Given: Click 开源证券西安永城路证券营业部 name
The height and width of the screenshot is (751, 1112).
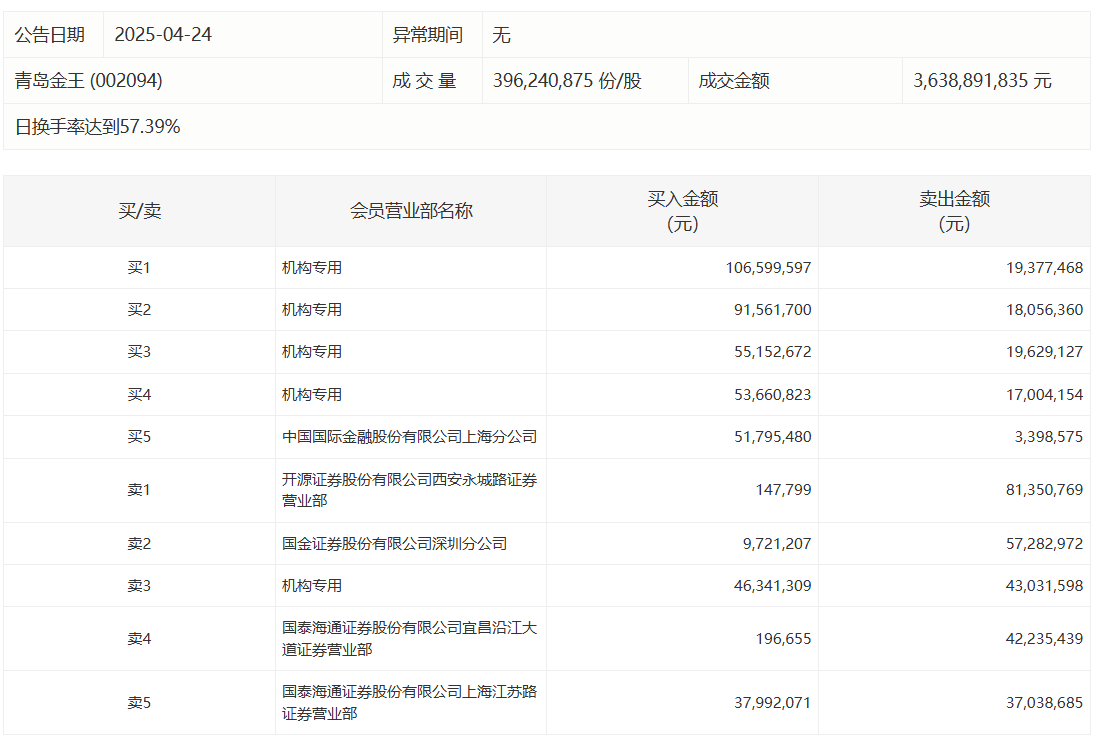Looking at the screenshot, I should (409, 490).
